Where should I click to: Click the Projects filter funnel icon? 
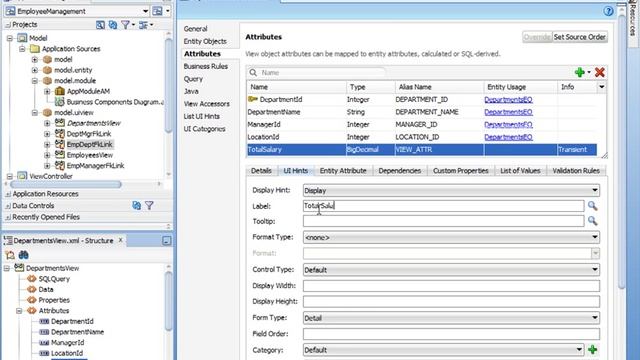[x=125, y=25]
